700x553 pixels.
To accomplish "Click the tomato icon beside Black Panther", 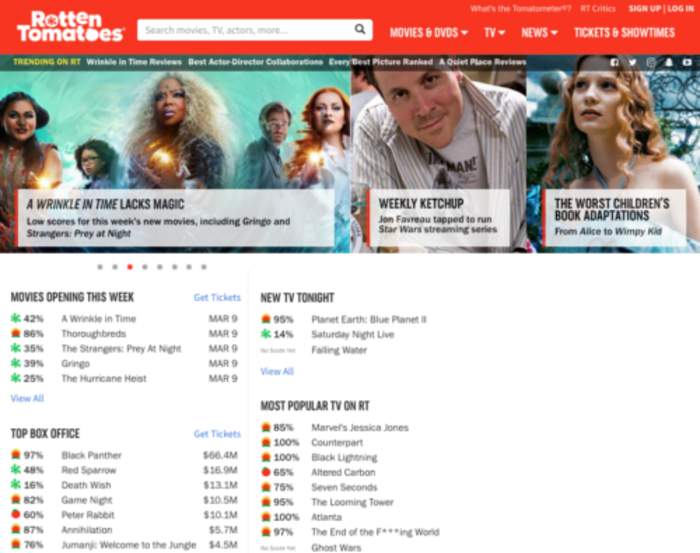I will tap(16, 455).
